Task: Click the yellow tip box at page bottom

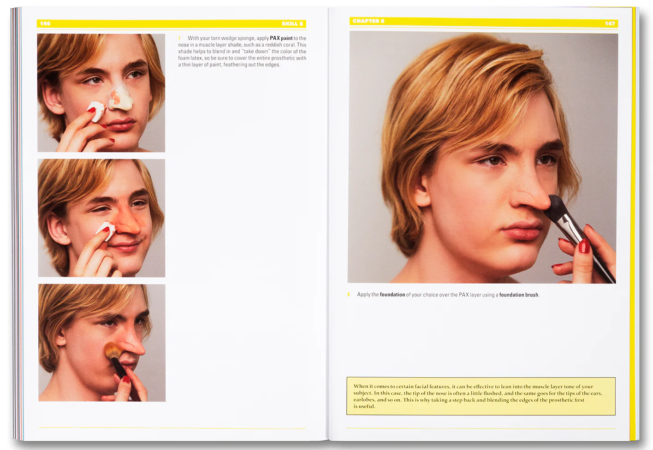Action: click(x=480, y=396)
